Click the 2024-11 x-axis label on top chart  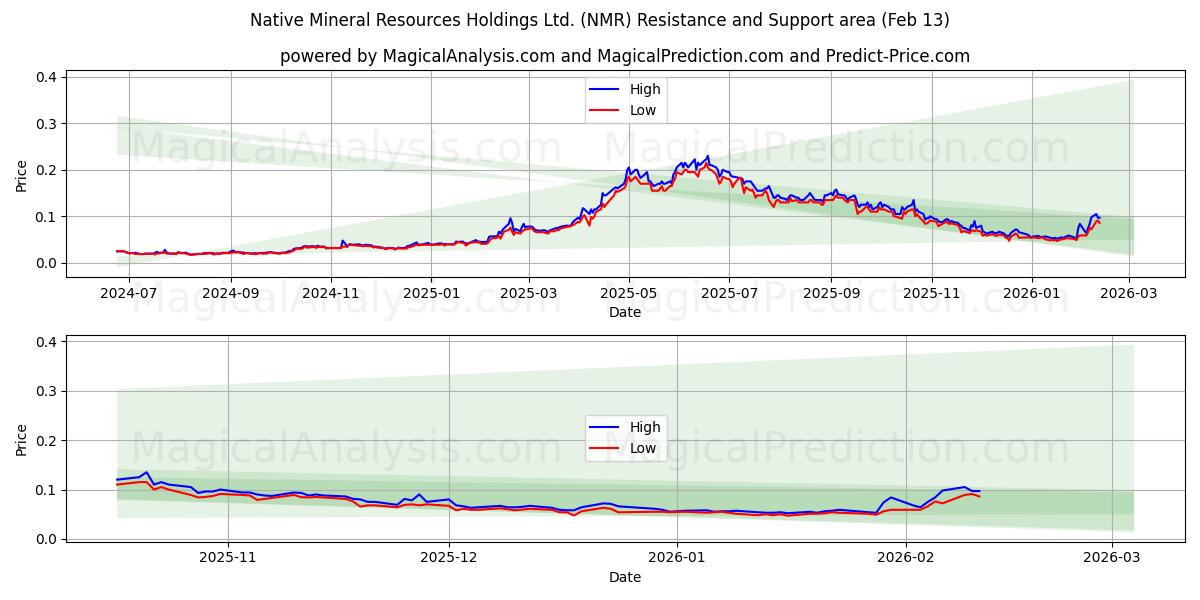(331, 294)
